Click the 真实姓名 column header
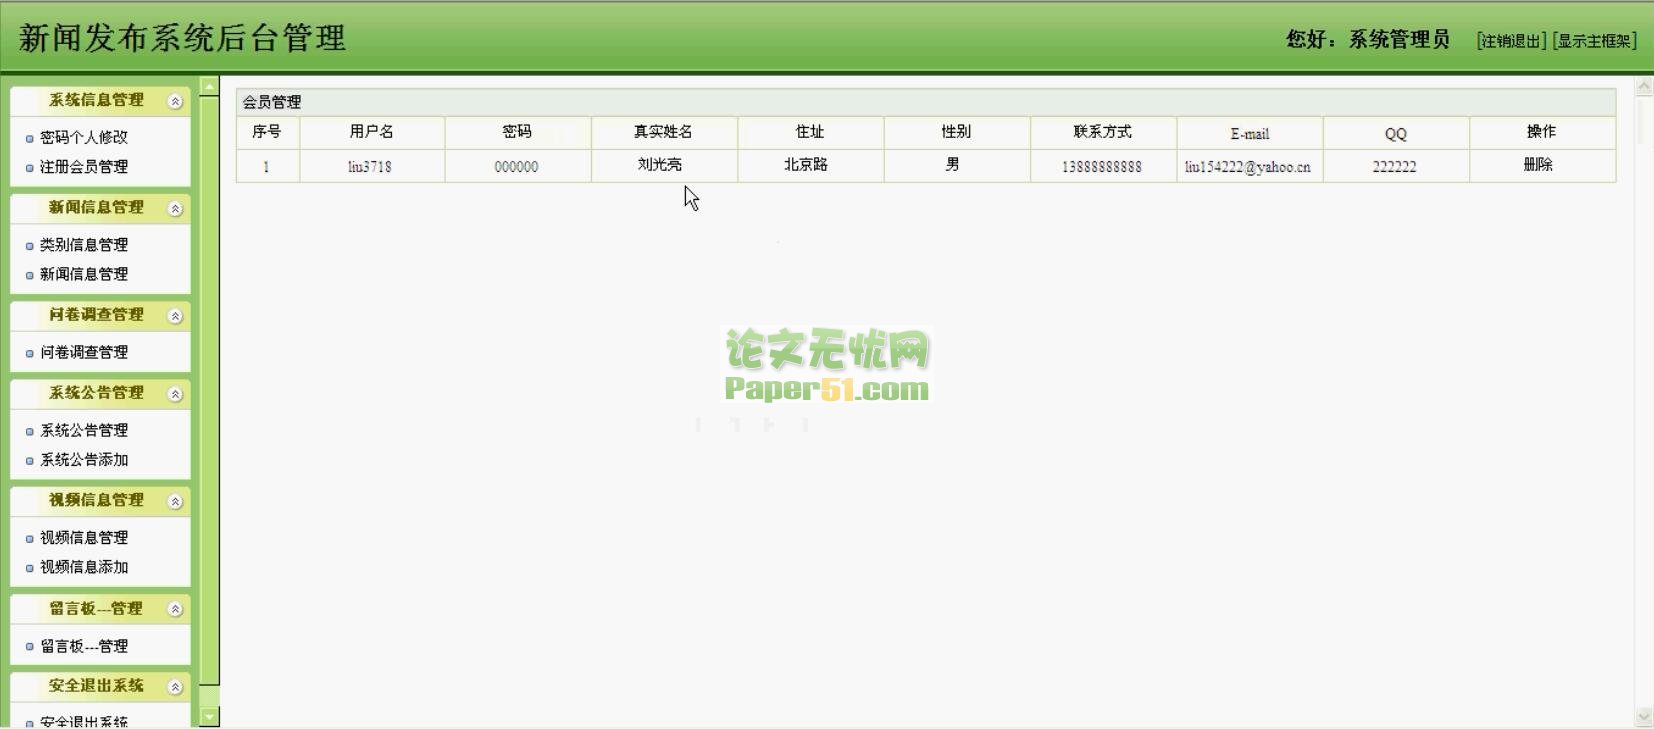 tap(663, 132)
